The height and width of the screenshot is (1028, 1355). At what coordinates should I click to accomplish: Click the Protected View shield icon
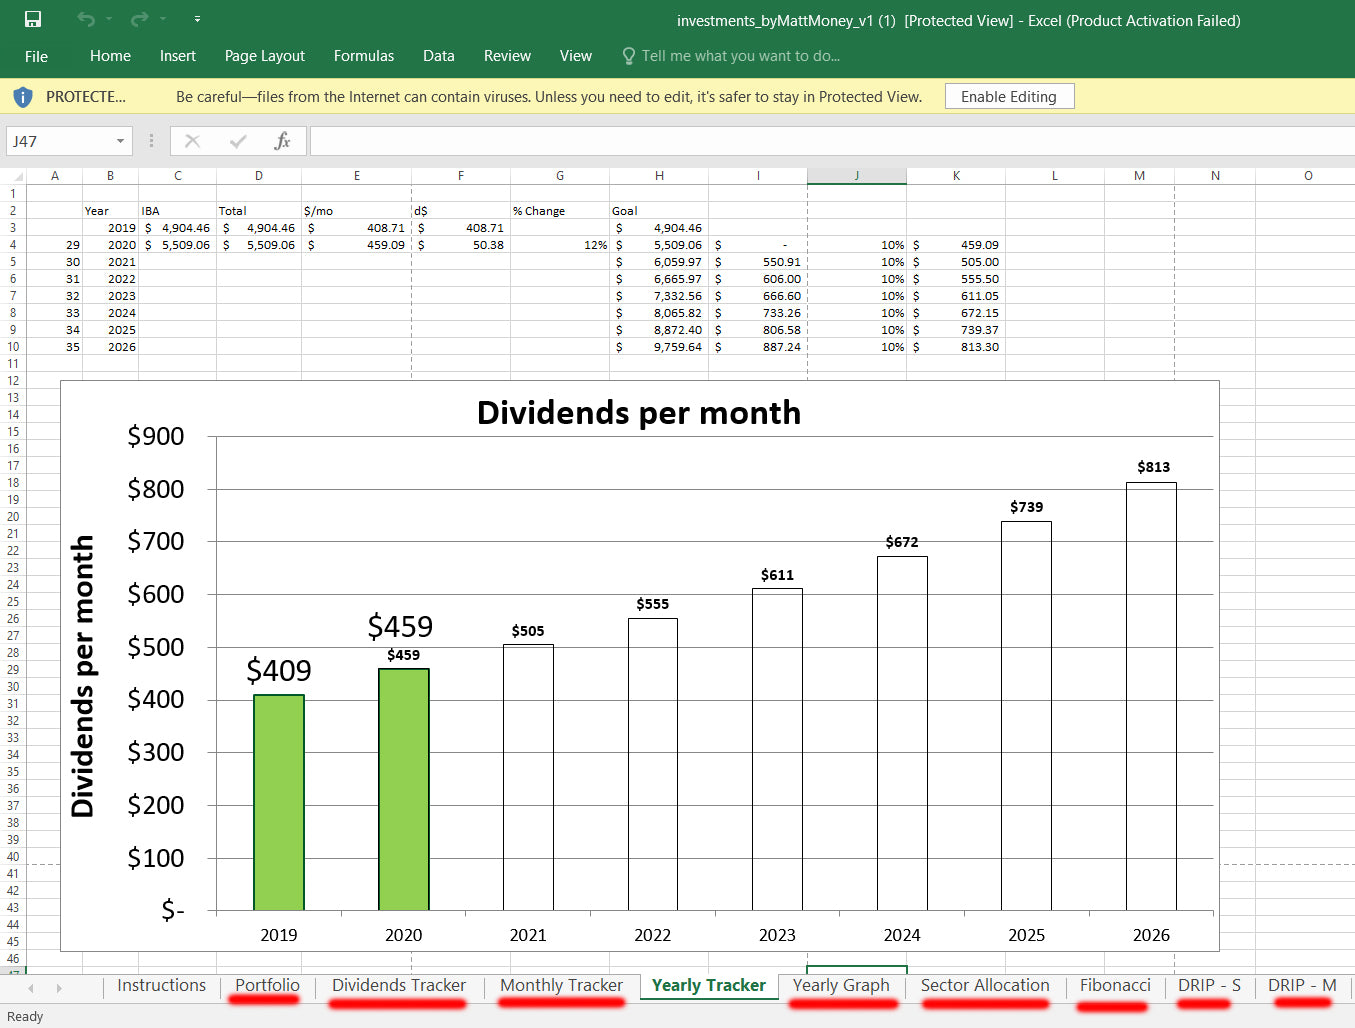(22, 97)
